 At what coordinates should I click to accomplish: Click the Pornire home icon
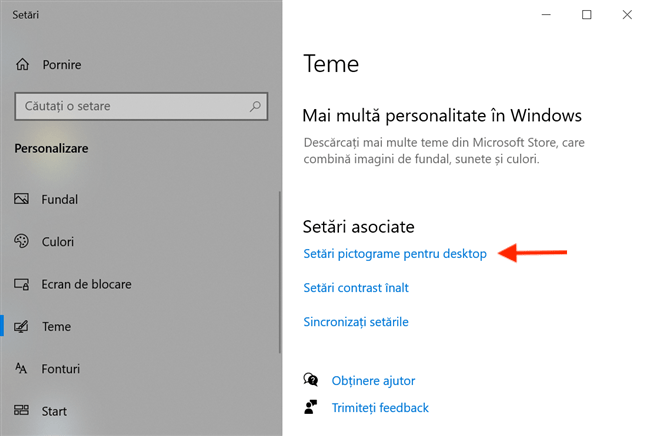tap(23, 64)
